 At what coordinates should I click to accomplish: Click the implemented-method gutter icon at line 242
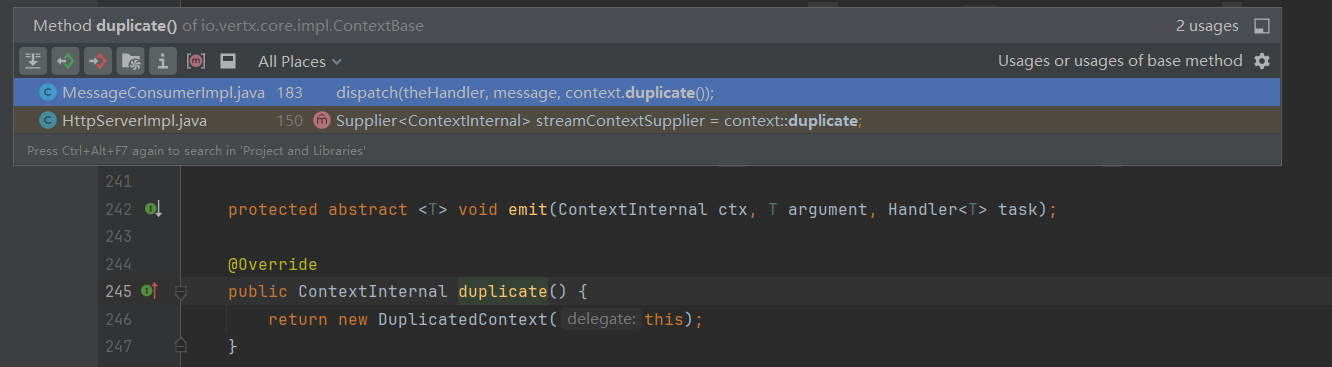[153, 209]
